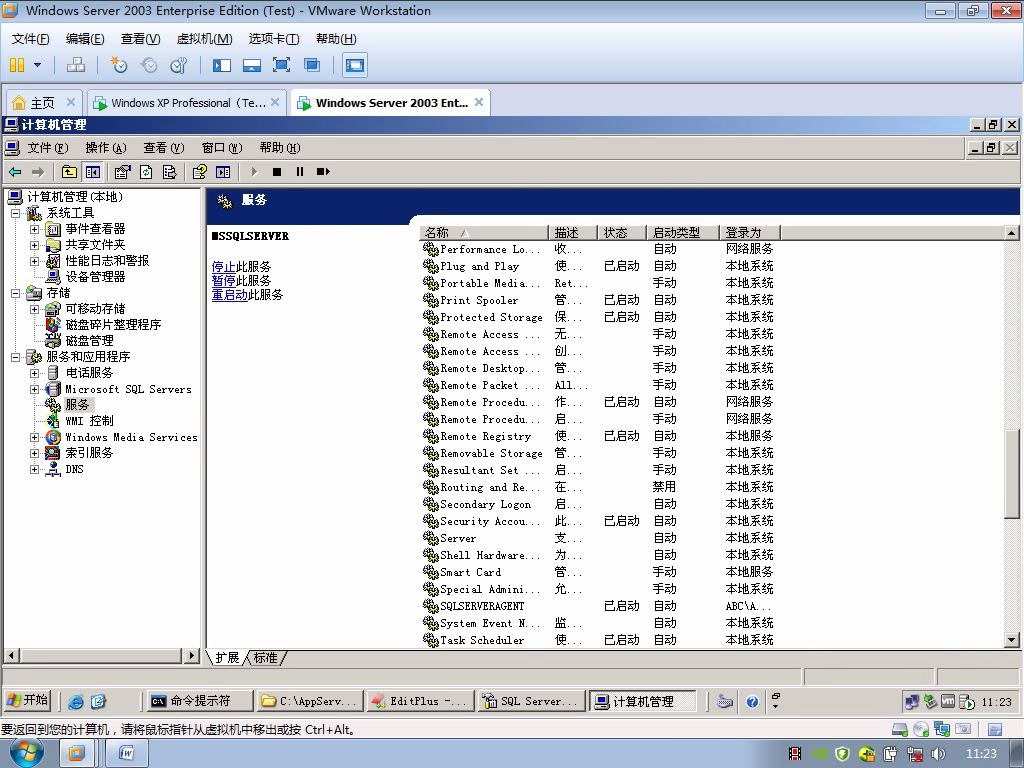
Task: Click the Up one level folder icon
Action: [69, 172]
